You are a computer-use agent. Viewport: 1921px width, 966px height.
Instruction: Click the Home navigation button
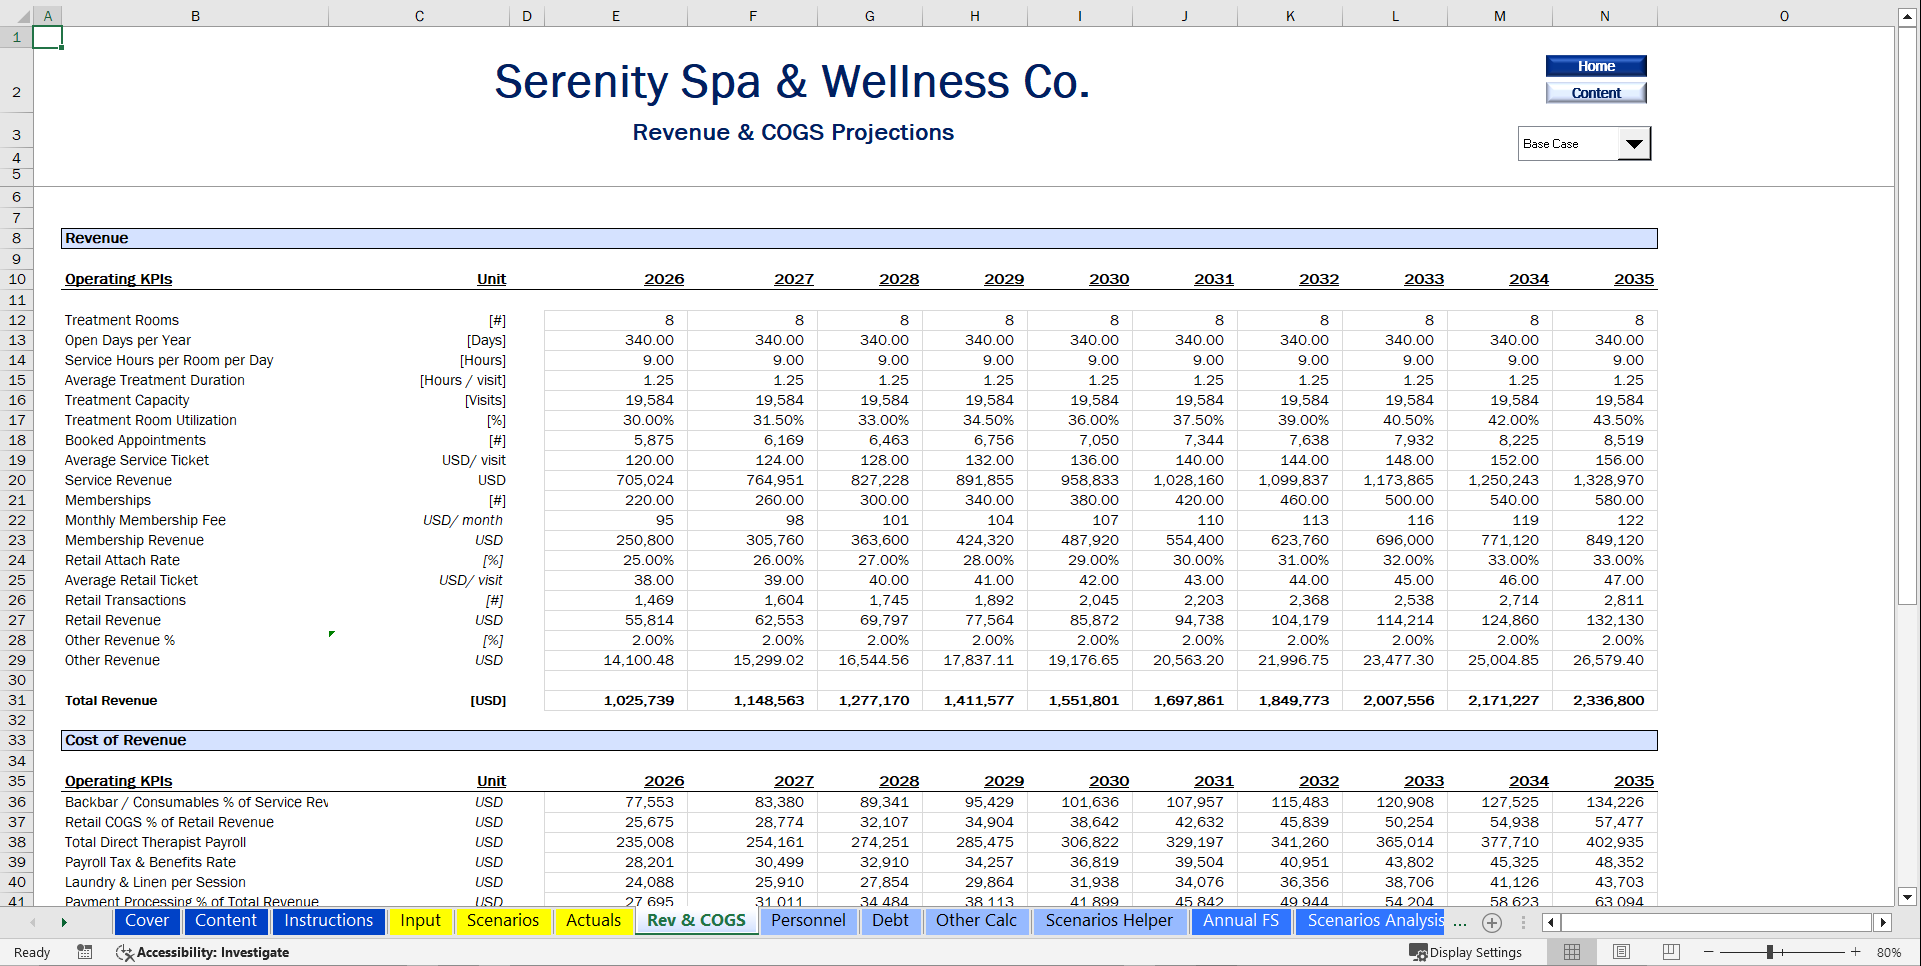pos(1596,65)
